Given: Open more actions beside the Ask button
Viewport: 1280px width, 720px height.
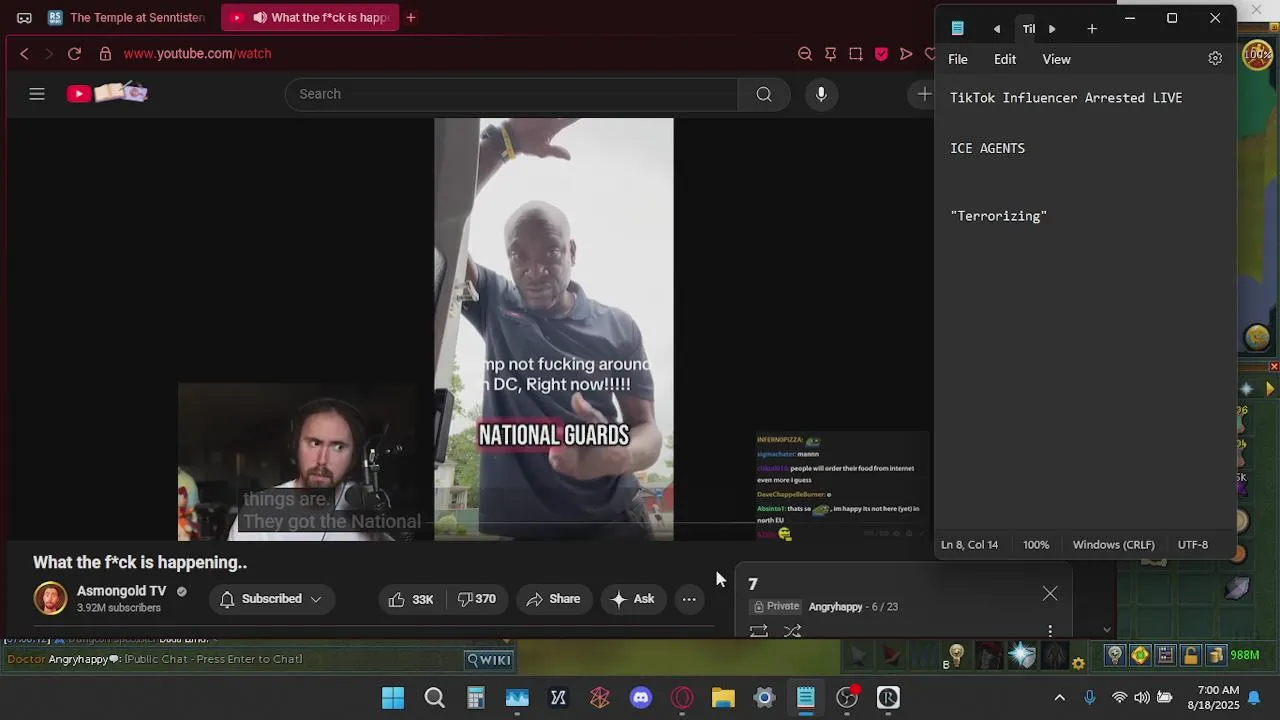Looking at the screenshot, I should (689, 599).
